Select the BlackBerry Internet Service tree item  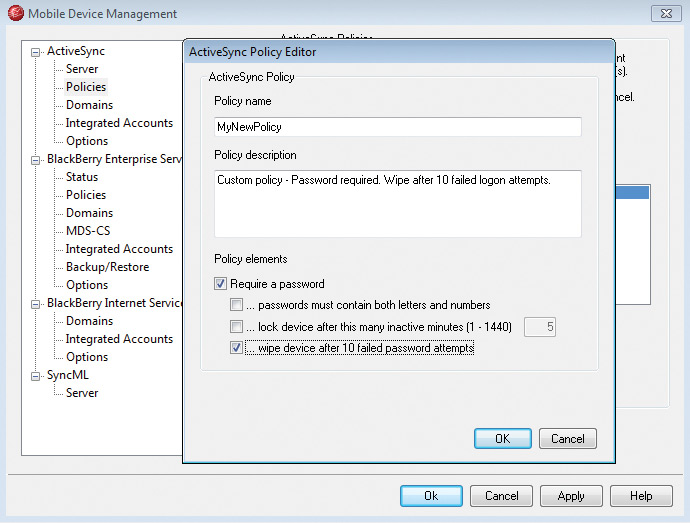(x=114, y=303)
